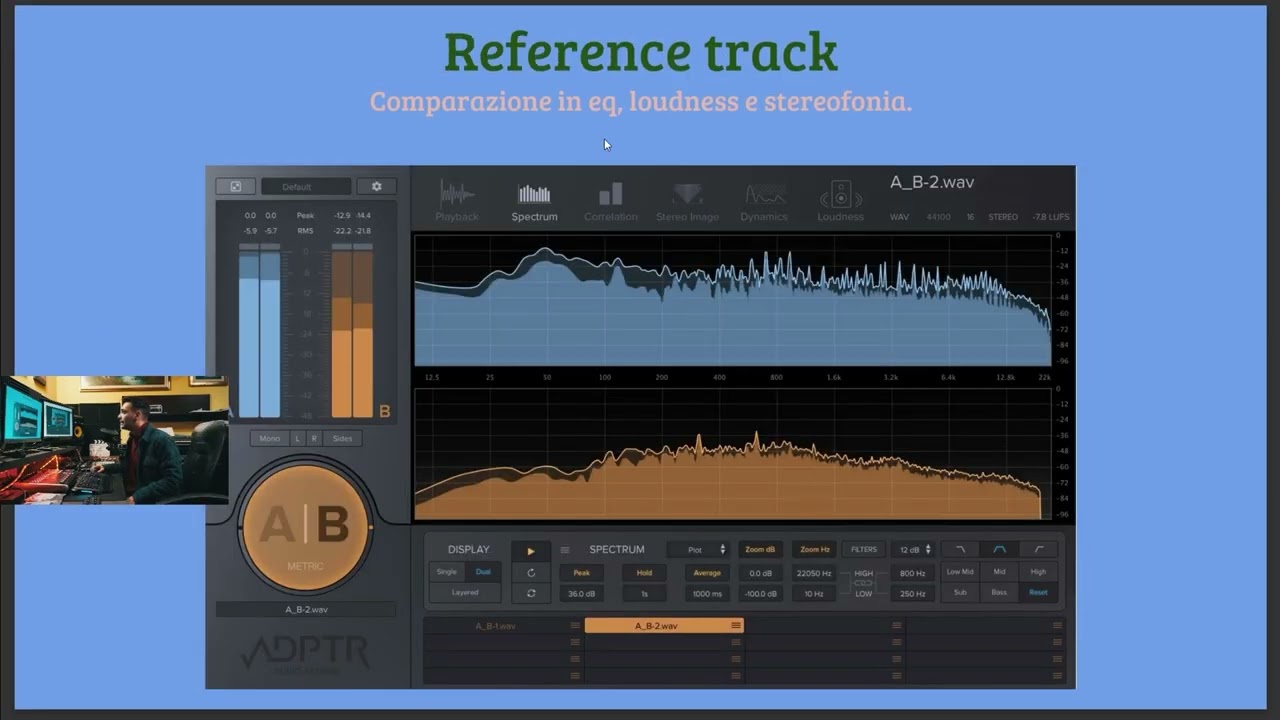Solo the R channel button
The height and width of the screenshot is (720, 1280).
(x=314, y=438)
